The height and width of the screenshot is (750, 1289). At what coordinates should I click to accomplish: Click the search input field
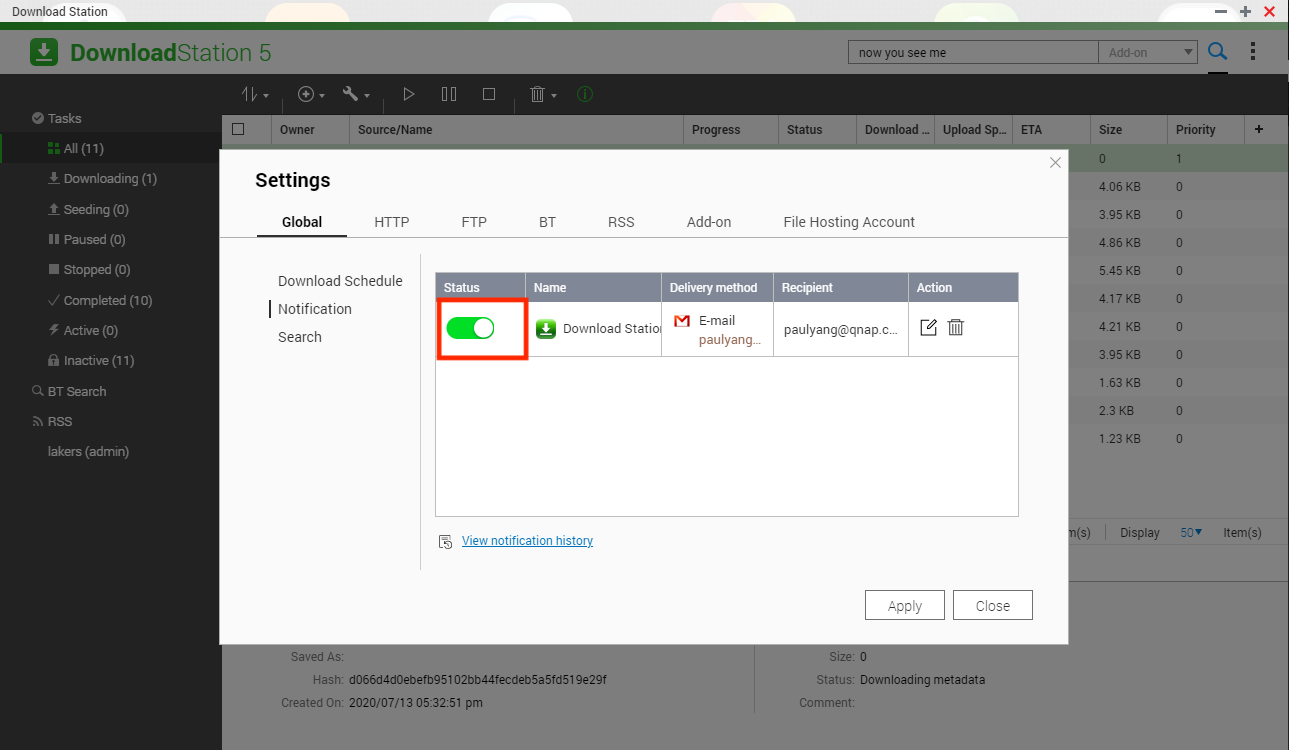pos(972,53)
